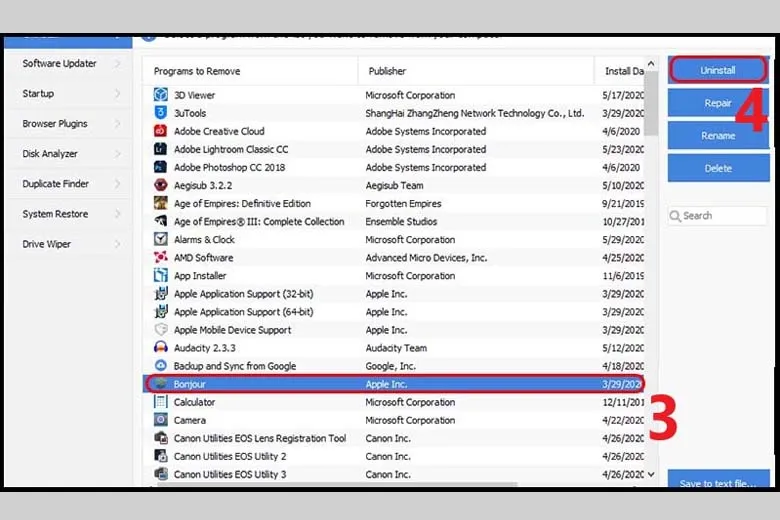Click the Audacity 2.3.3 headphones icon

click(160, 347)
